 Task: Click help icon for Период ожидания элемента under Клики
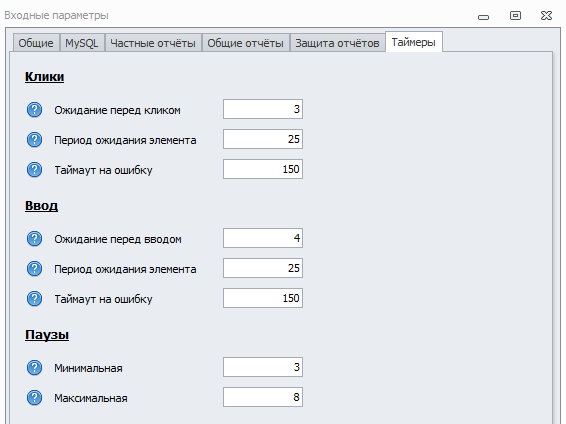(34, 139)
